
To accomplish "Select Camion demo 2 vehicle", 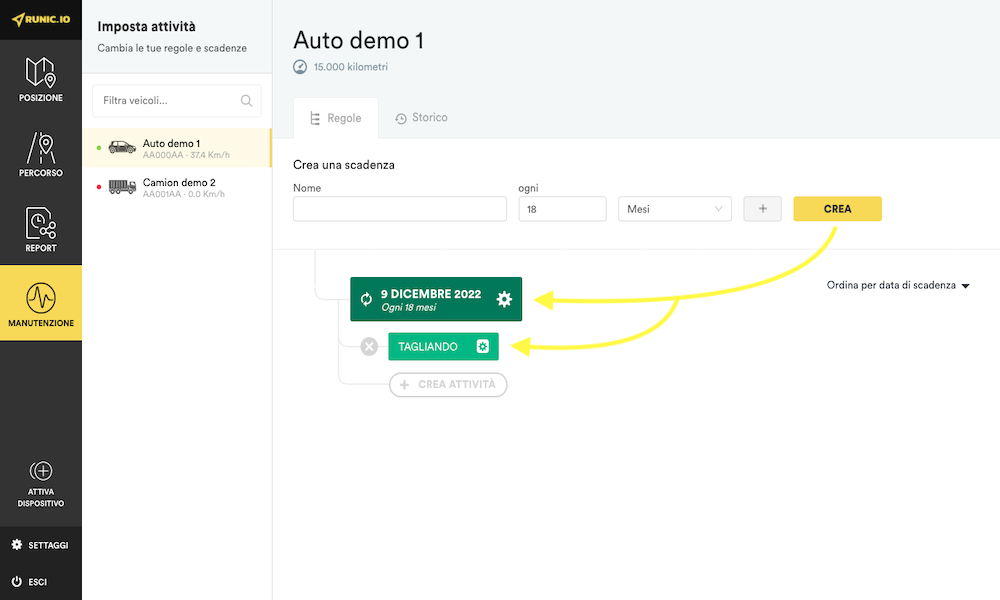I will click(177, 187).
